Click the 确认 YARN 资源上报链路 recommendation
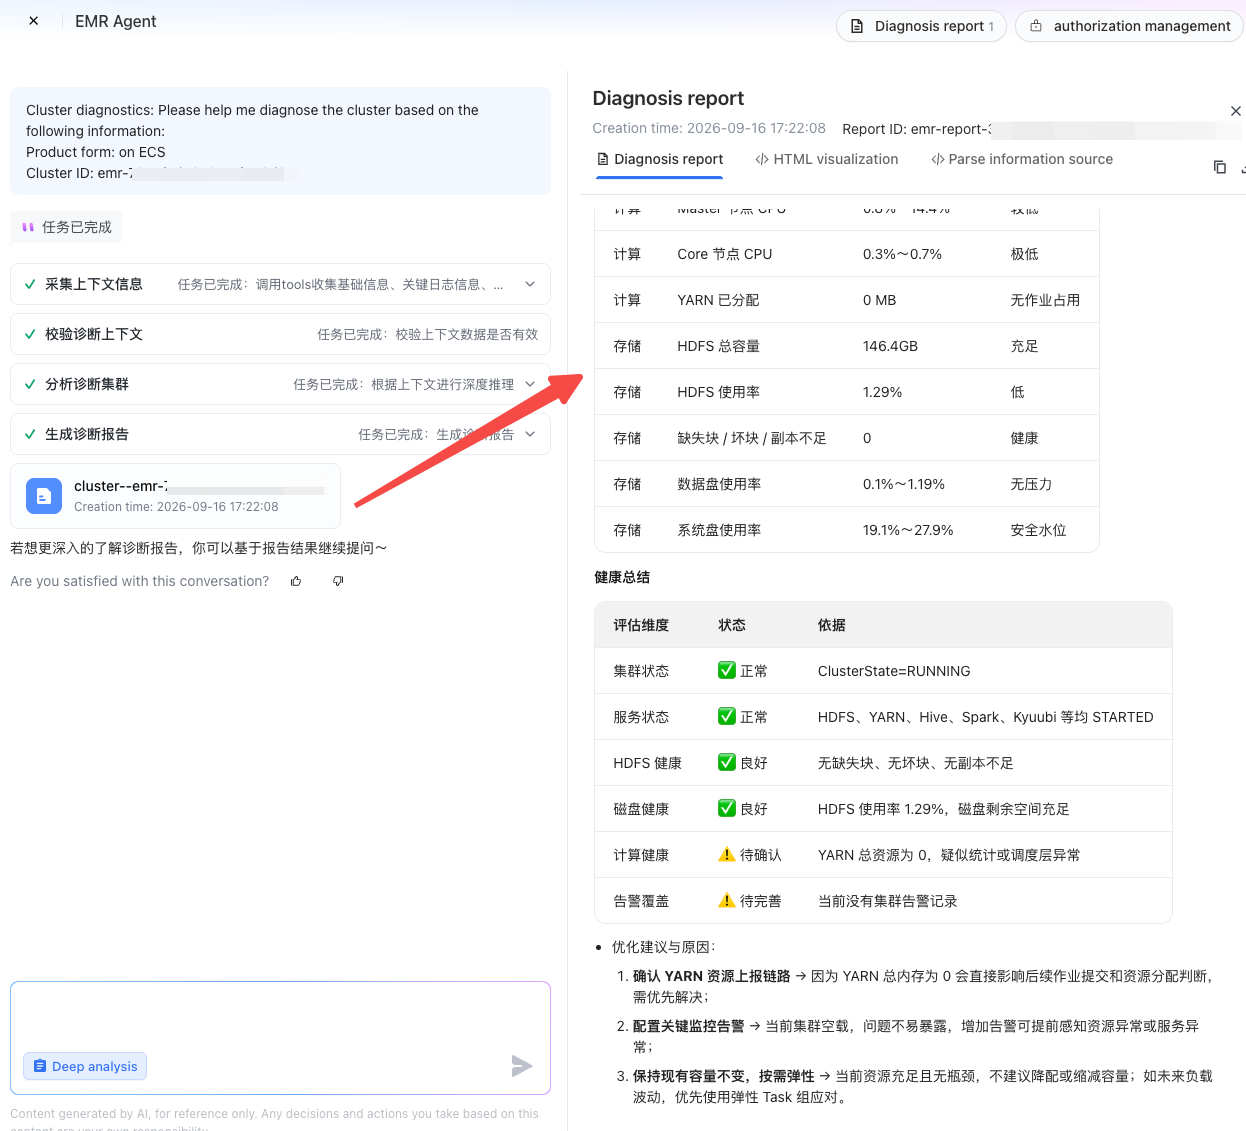Viewport: 1246px width, 1131px height. 711,976
